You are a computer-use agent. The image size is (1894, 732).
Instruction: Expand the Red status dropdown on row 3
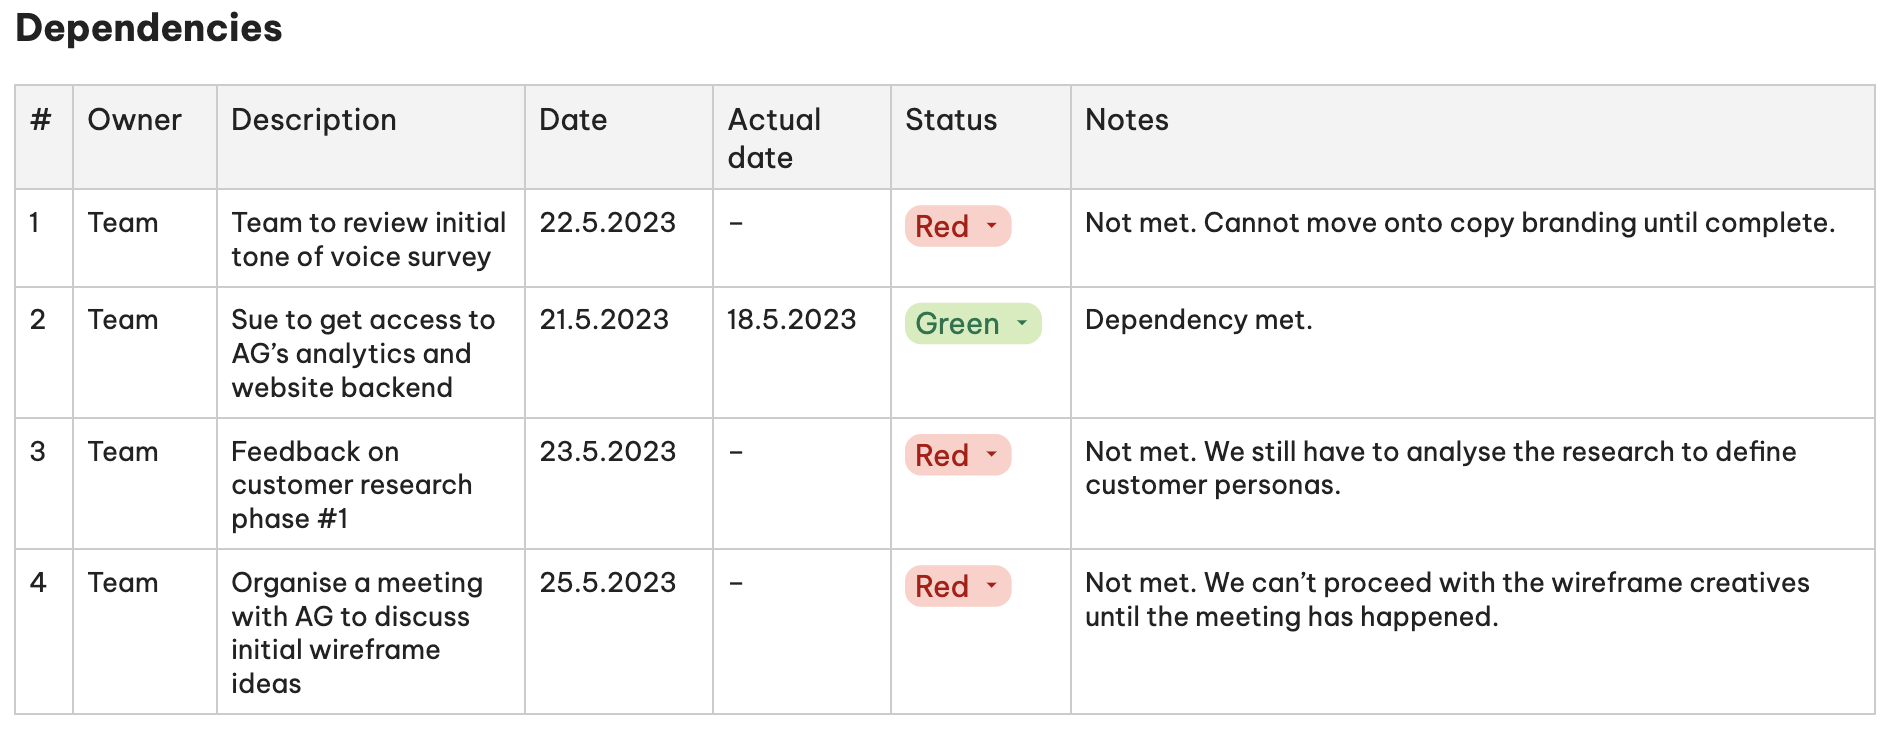coord(991,456)
